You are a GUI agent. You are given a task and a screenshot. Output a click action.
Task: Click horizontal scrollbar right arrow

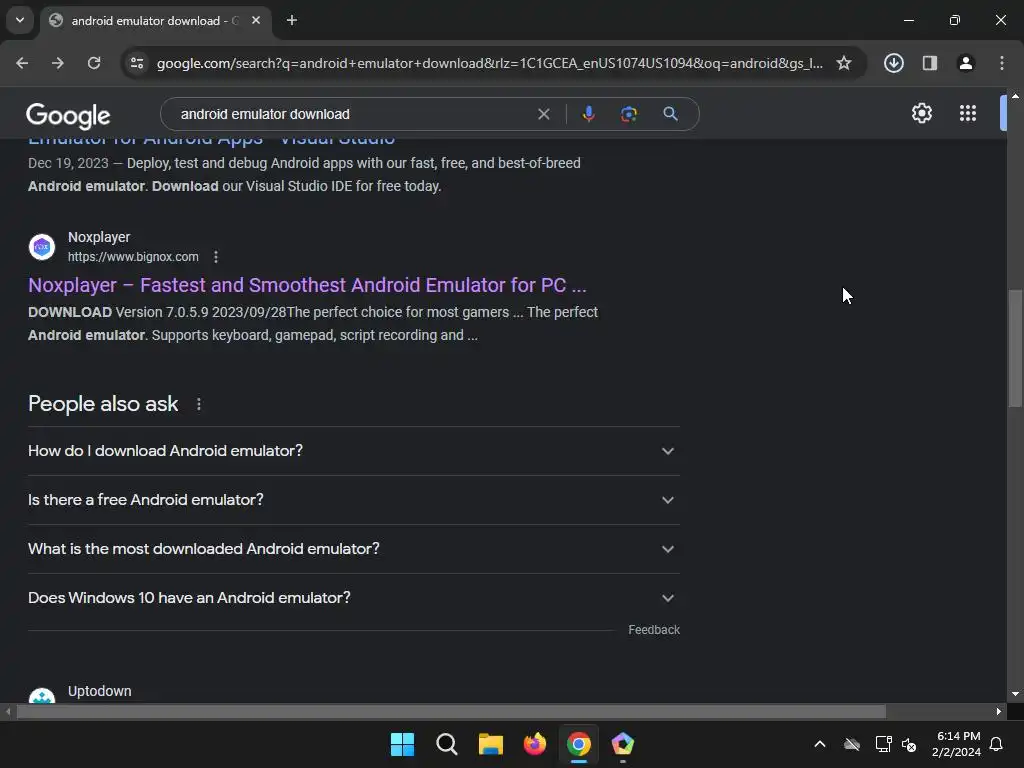coord(999,711)
